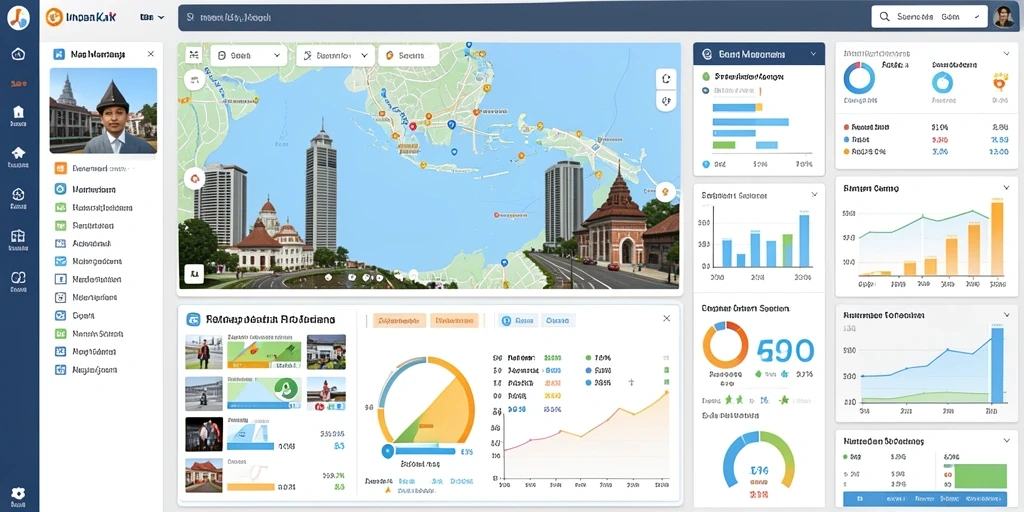
Task: Click the building grid icon in the sidebar
Action: tap(18, 236)
